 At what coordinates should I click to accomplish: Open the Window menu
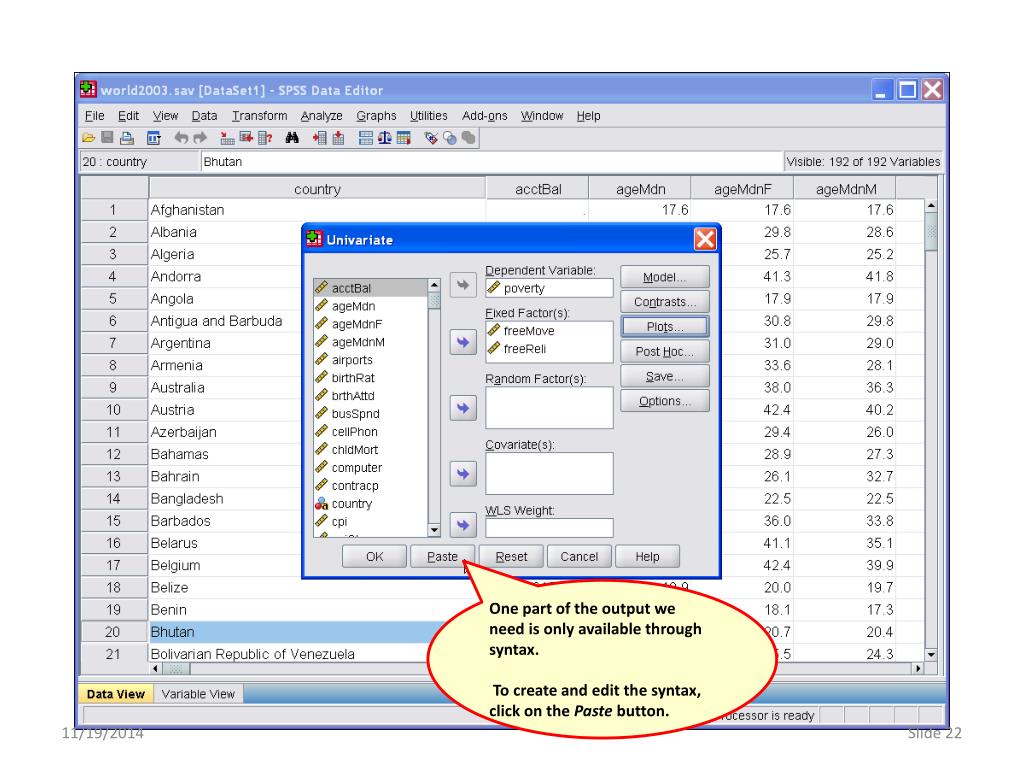[542, 116]
